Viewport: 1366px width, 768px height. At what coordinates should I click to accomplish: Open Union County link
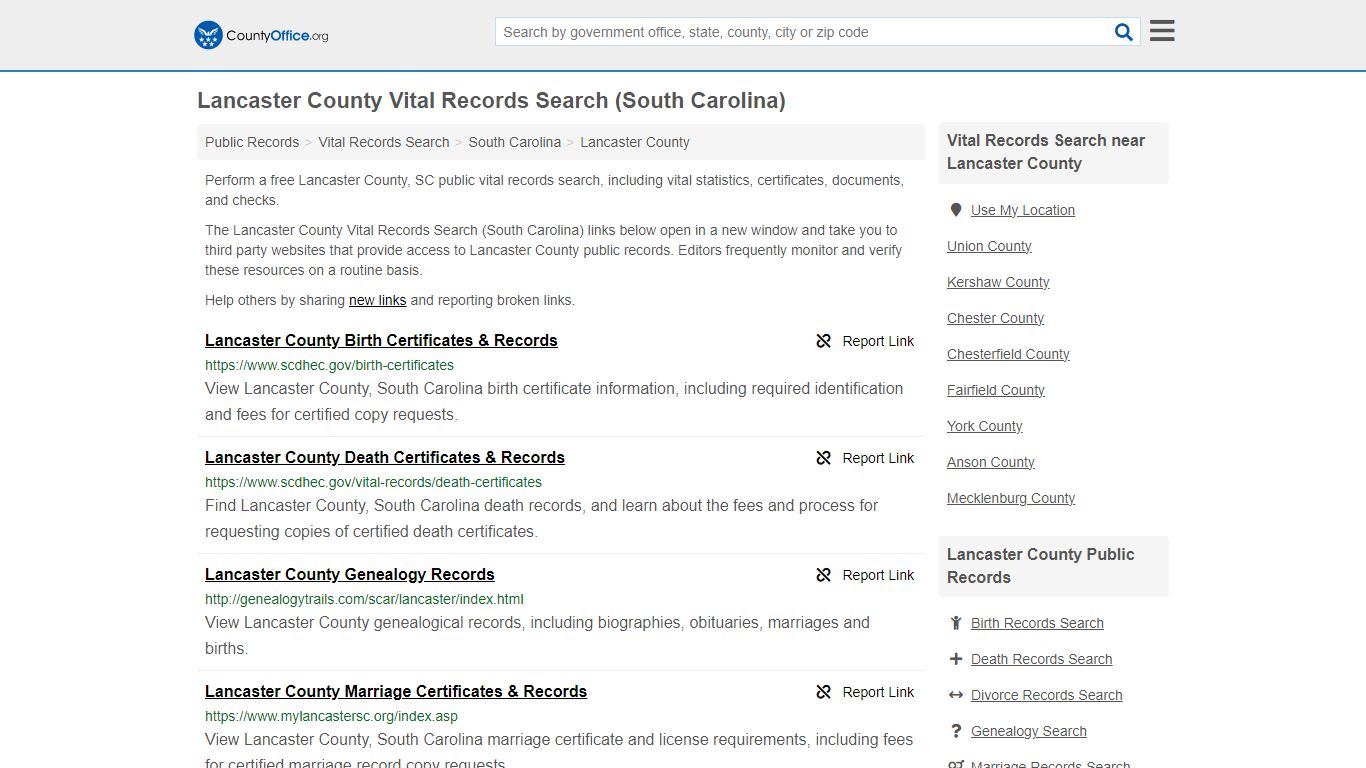[x=989, y=246]
